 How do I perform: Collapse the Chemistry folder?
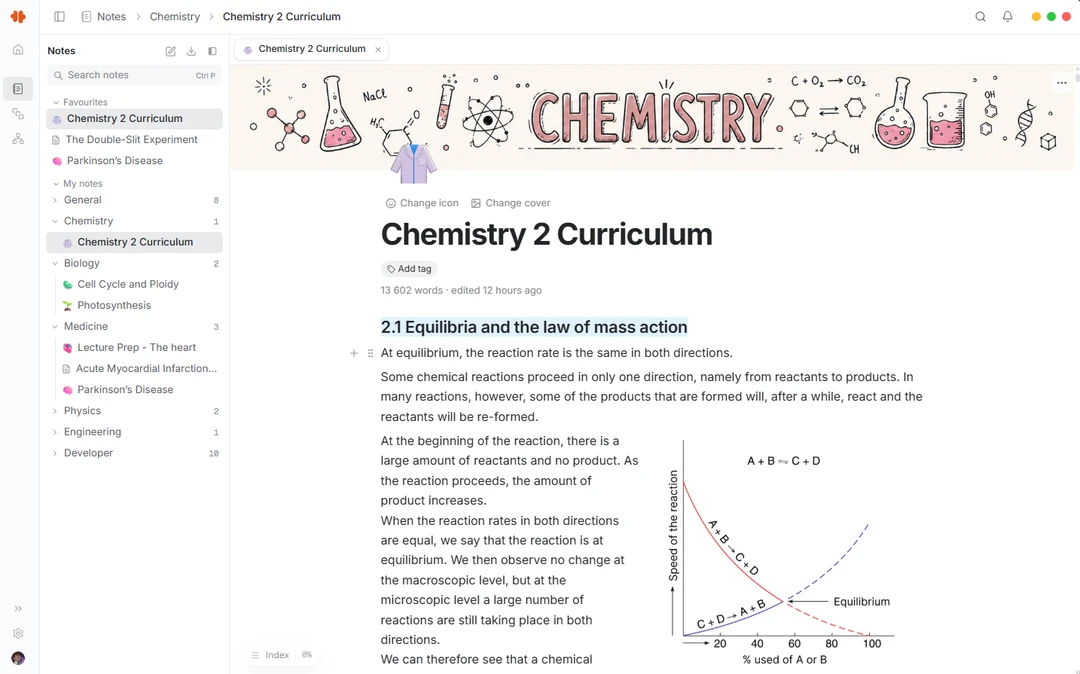(55, 221)
